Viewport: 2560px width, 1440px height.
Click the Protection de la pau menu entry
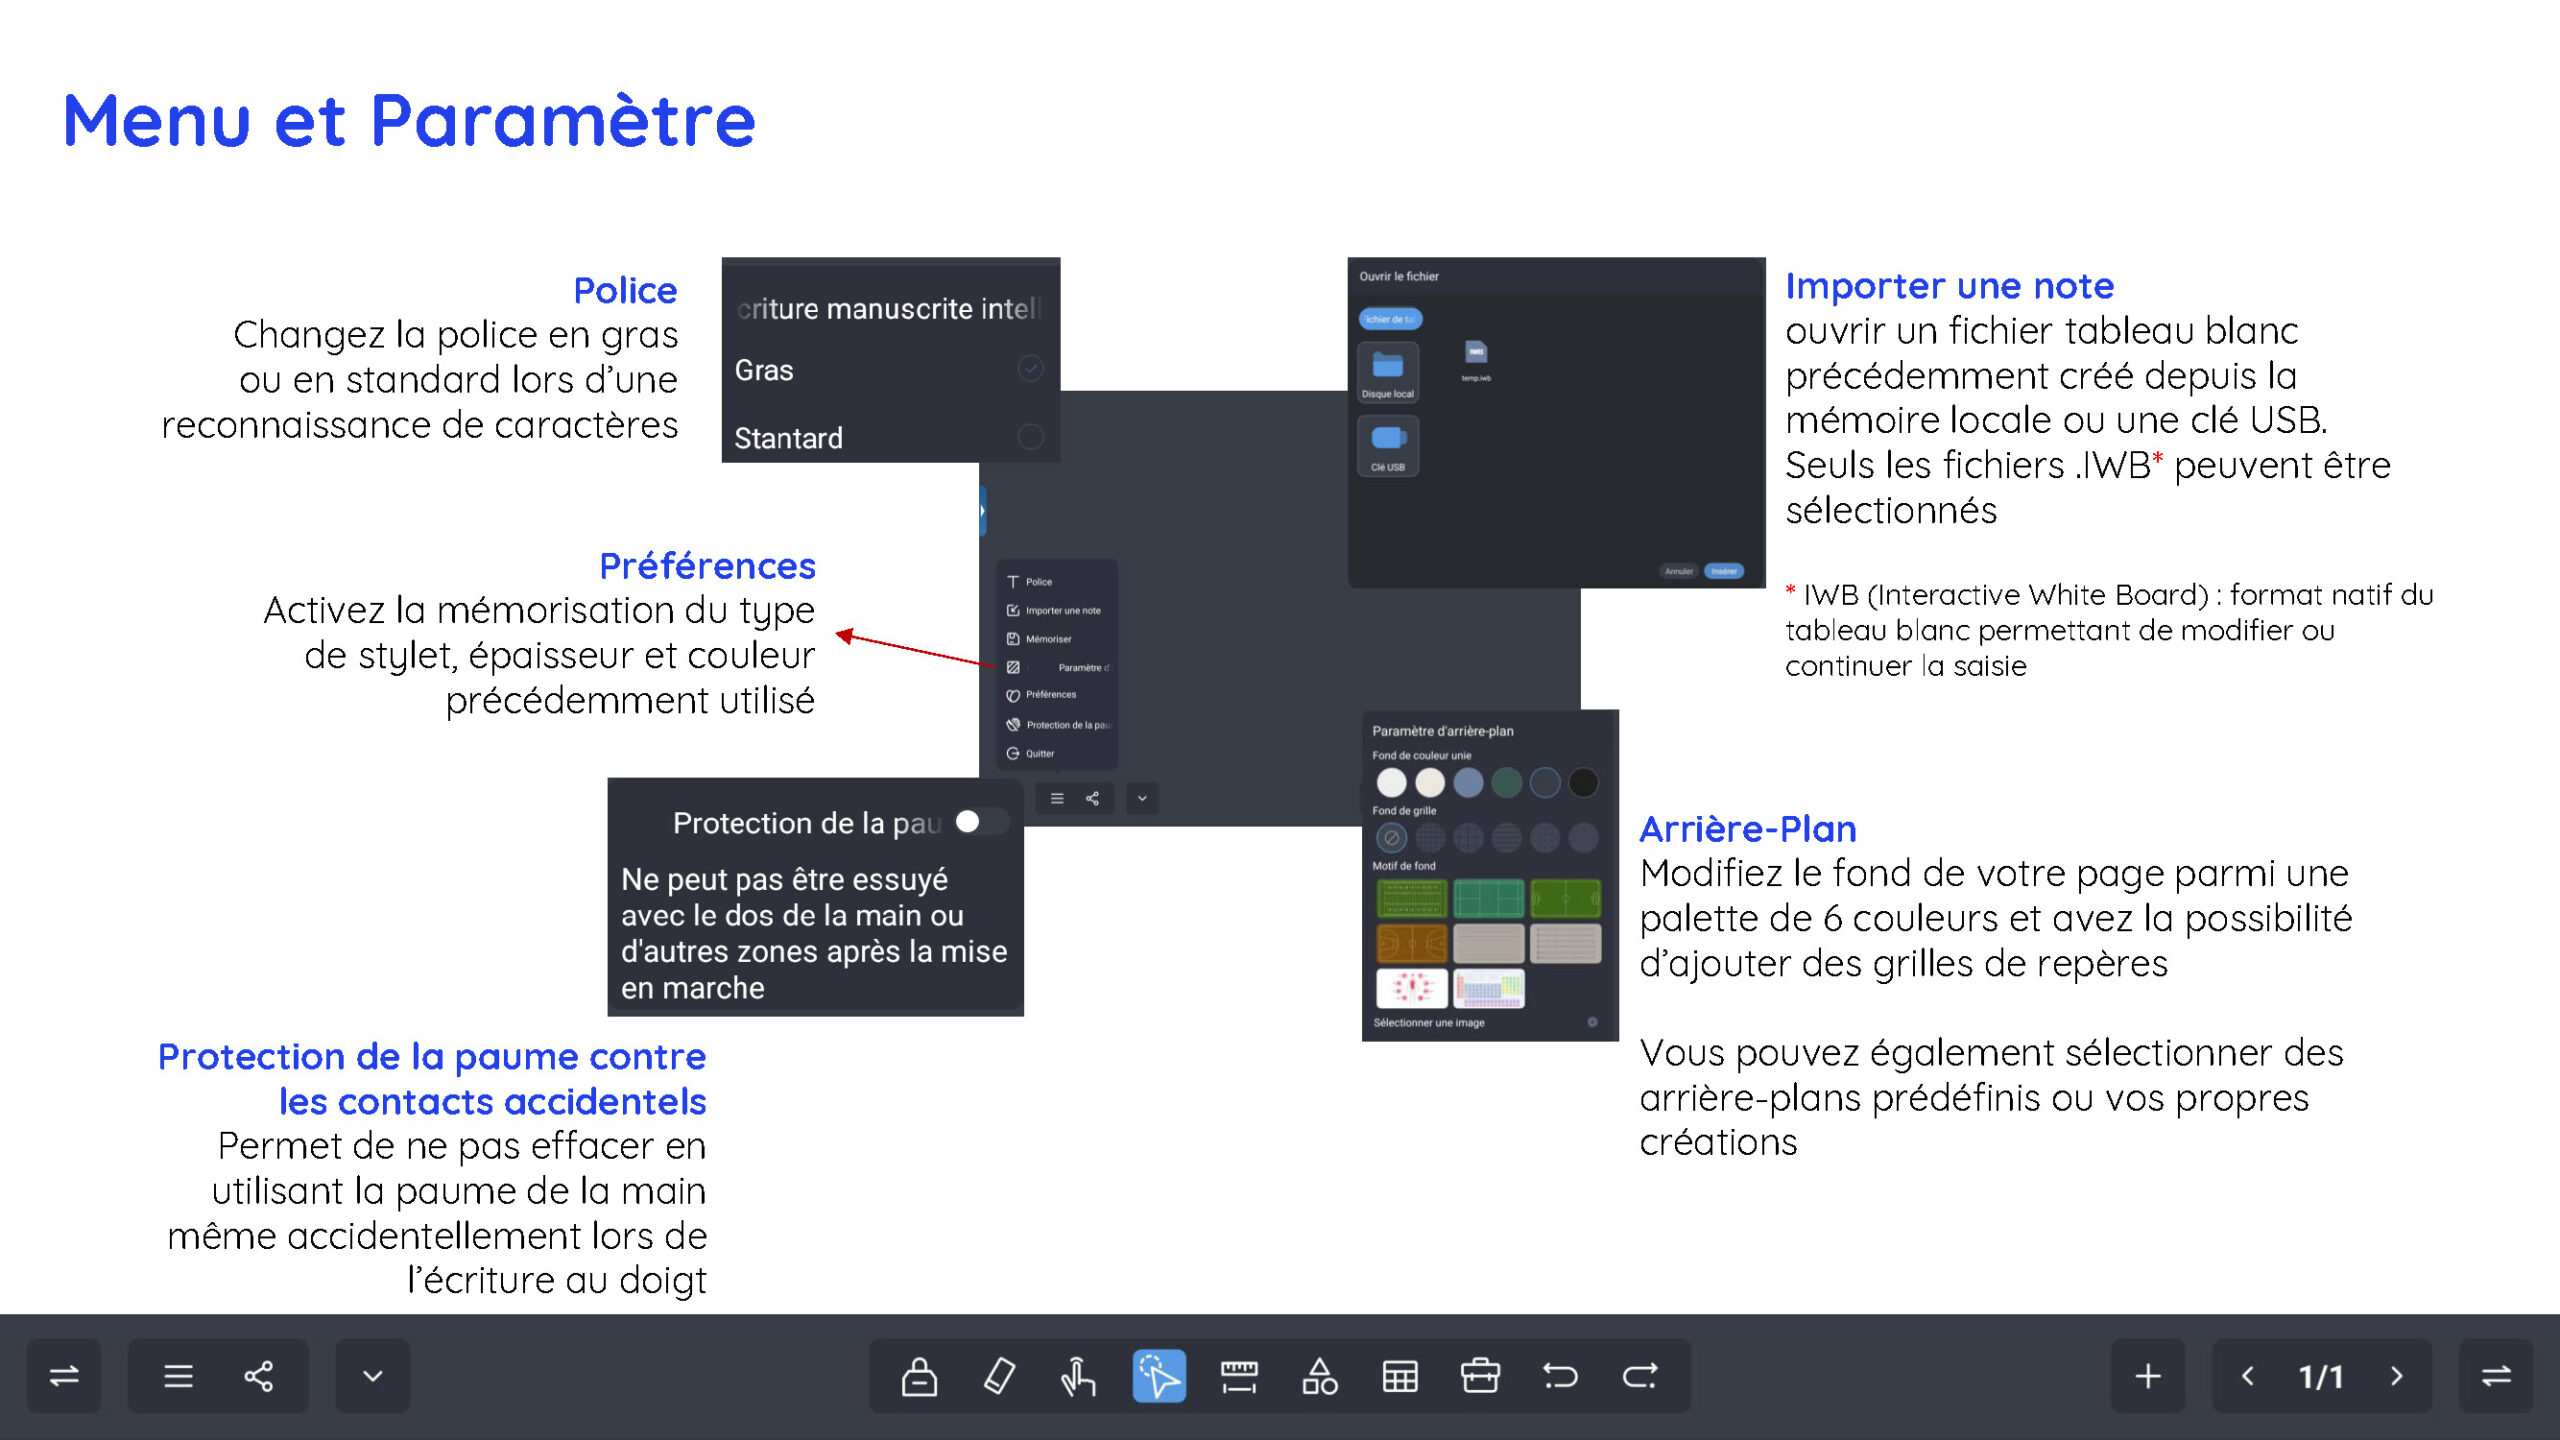(x=1057, y=725)
